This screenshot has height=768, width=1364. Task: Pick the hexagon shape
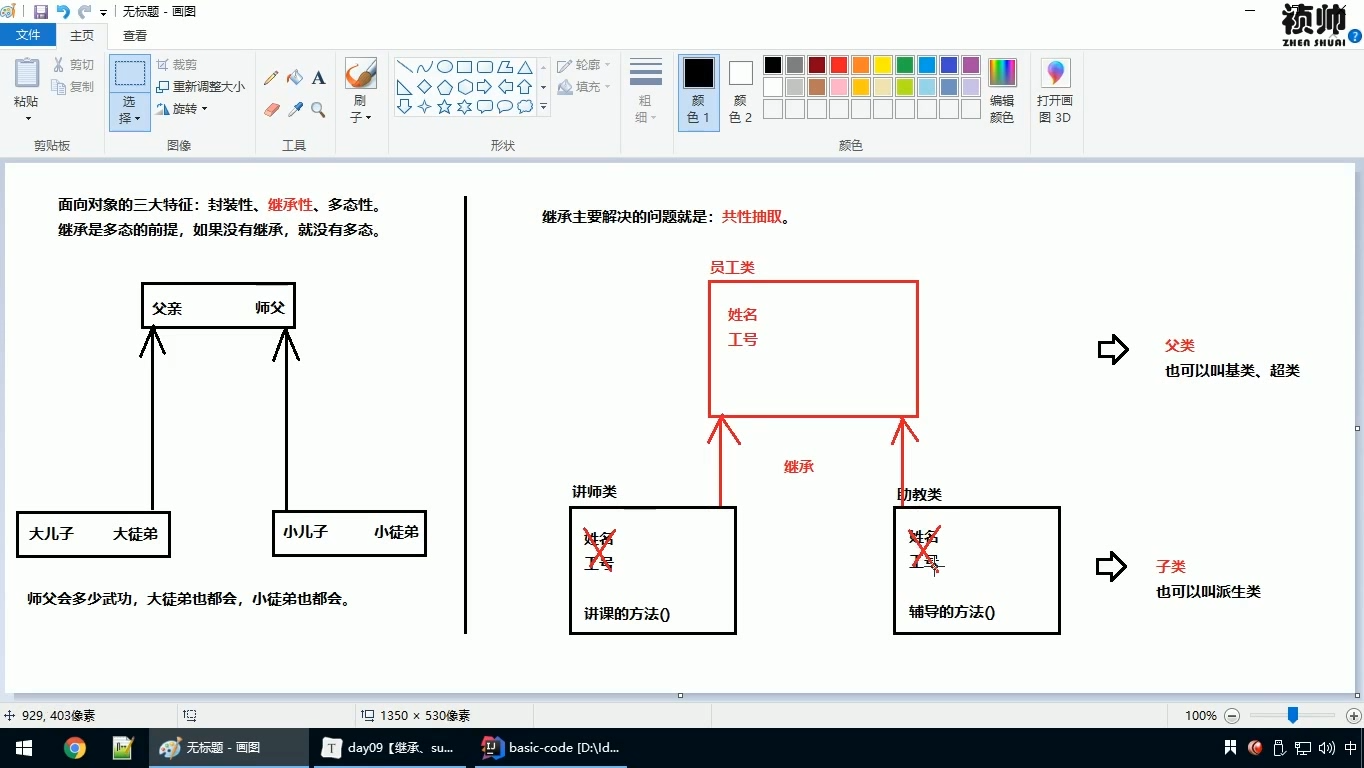click(x=465, y=87)
